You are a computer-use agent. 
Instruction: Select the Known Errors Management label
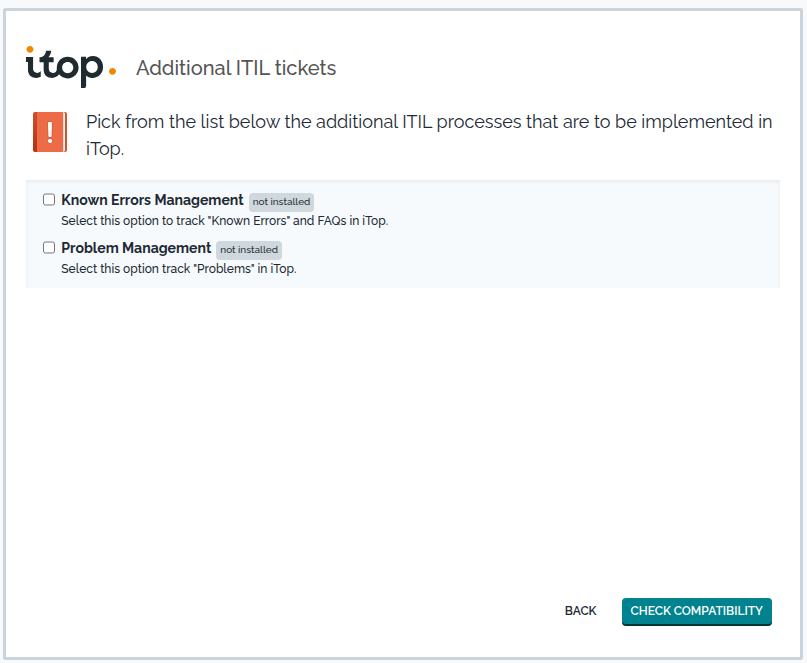152,200
